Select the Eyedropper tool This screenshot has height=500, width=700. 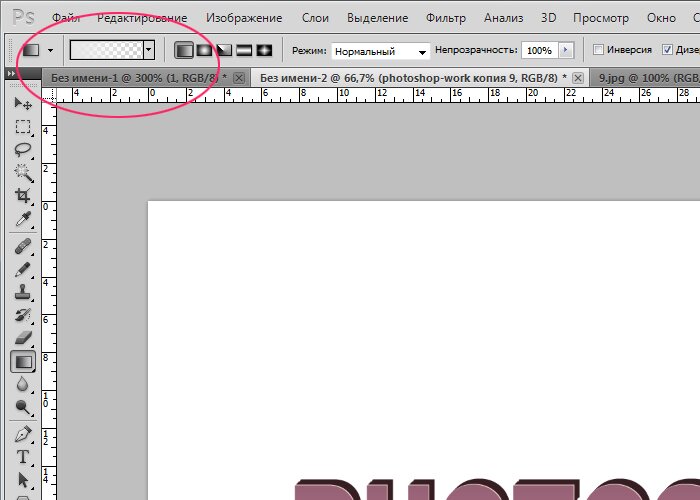tap(23, 219)
